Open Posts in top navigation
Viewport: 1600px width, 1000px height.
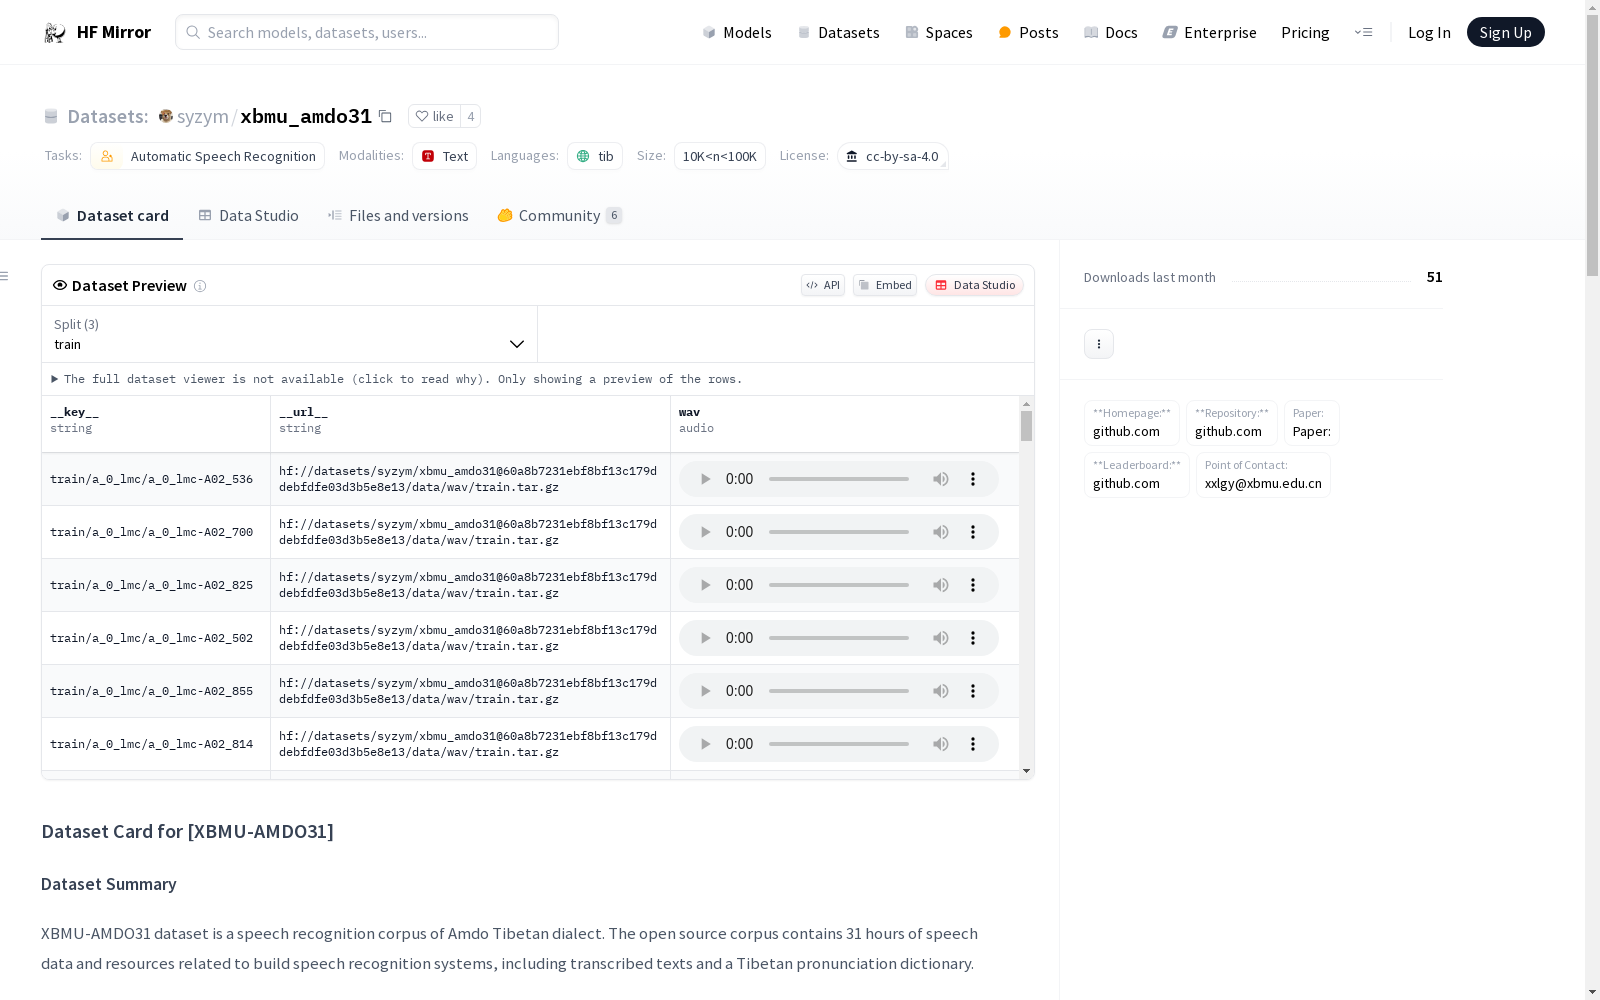click(x=1028, y=32)
